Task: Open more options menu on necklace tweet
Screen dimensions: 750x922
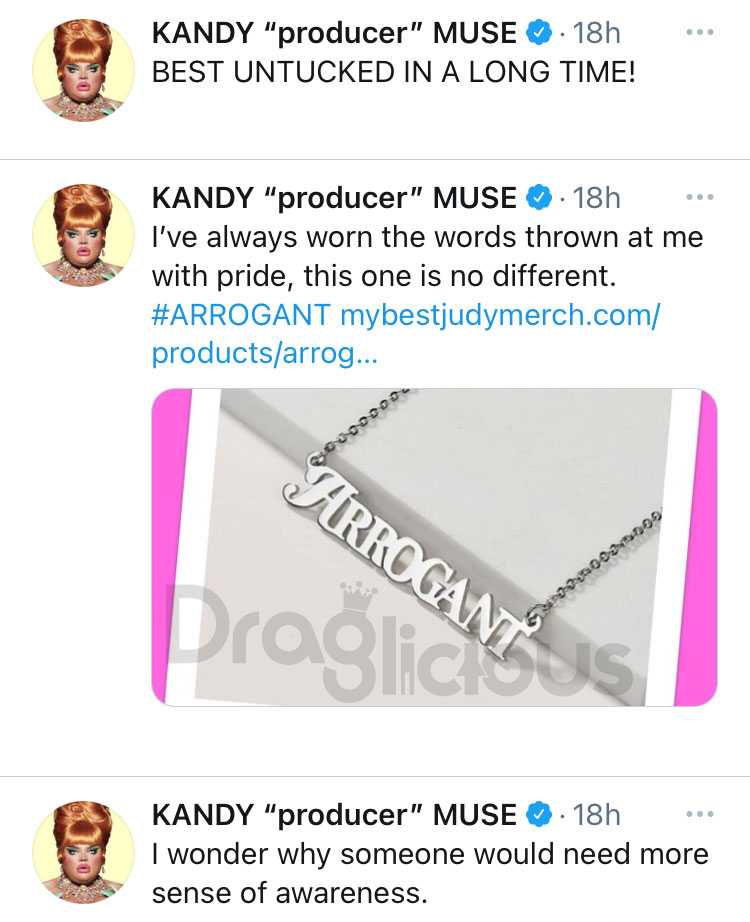Action: click(x=699, y=198)
